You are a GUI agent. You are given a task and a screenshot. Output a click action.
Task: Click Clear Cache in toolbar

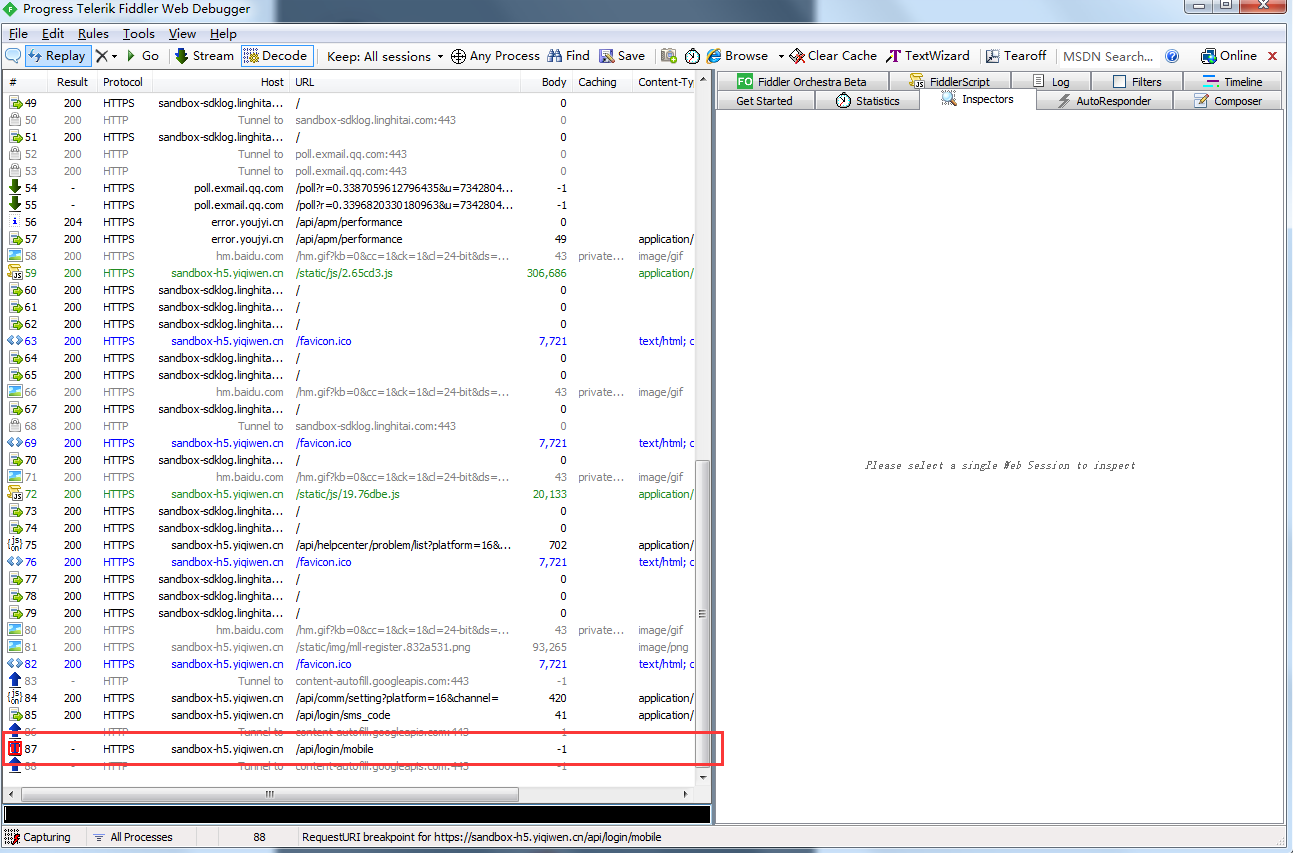[833, 56]
